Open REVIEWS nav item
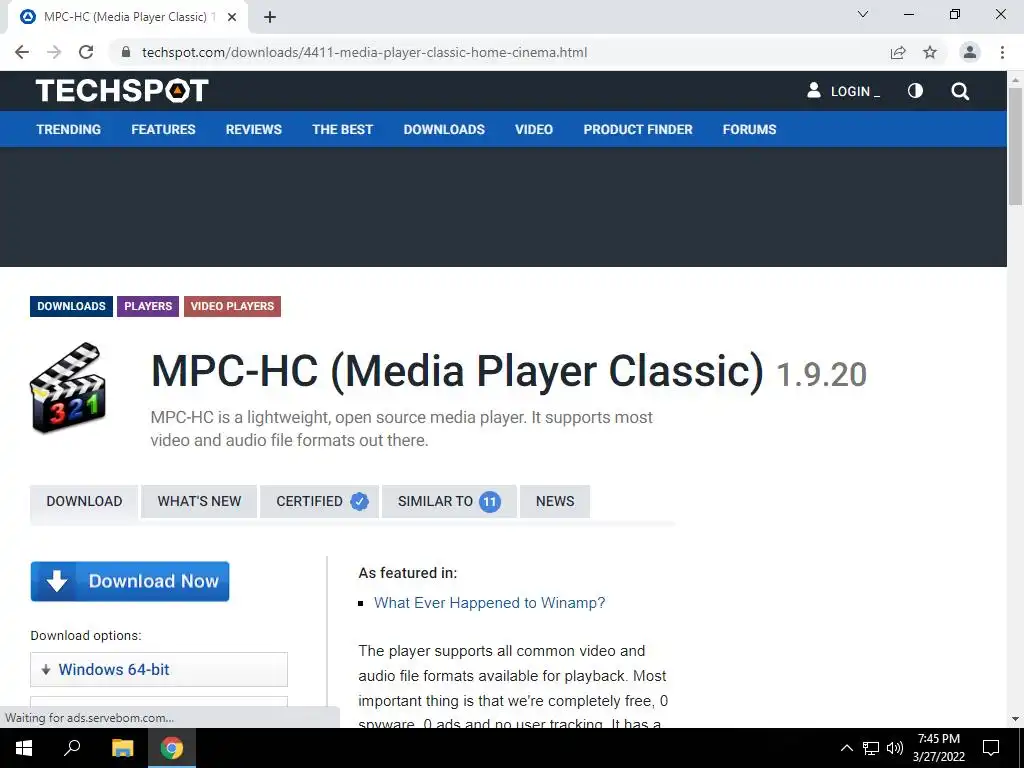The height and width of the screenshot is (768, 1024). point(254,129)
